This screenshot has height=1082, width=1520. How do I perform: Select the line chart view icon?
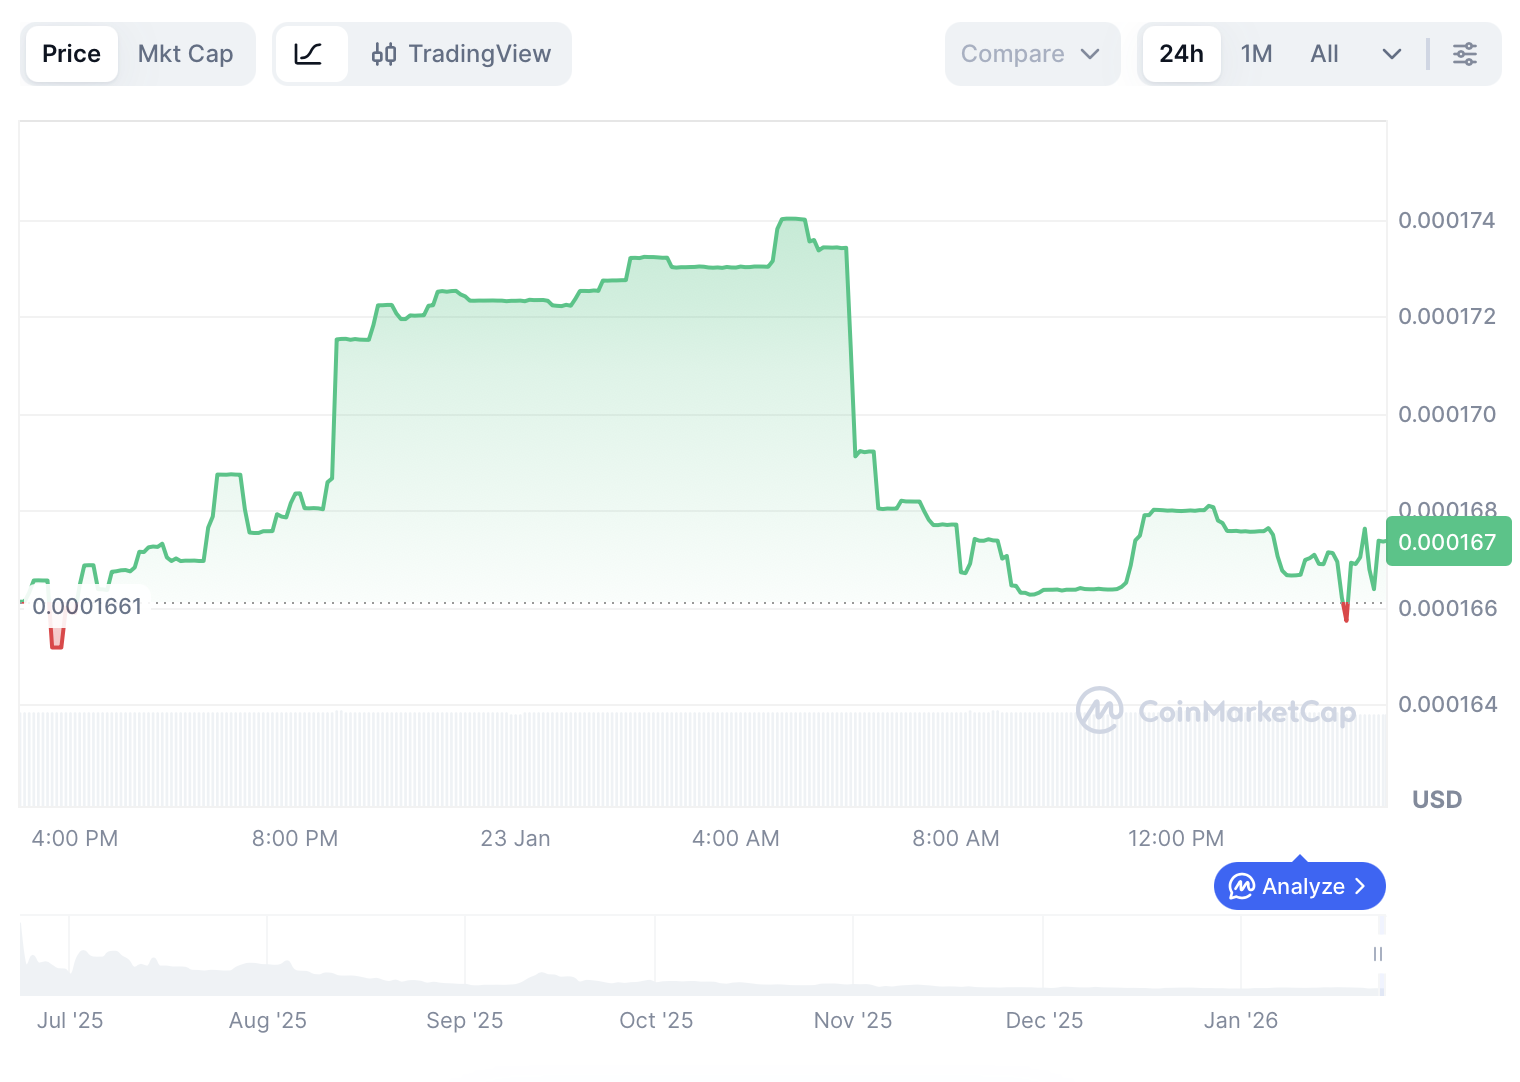pyautogui.click(x=309, y=54)
